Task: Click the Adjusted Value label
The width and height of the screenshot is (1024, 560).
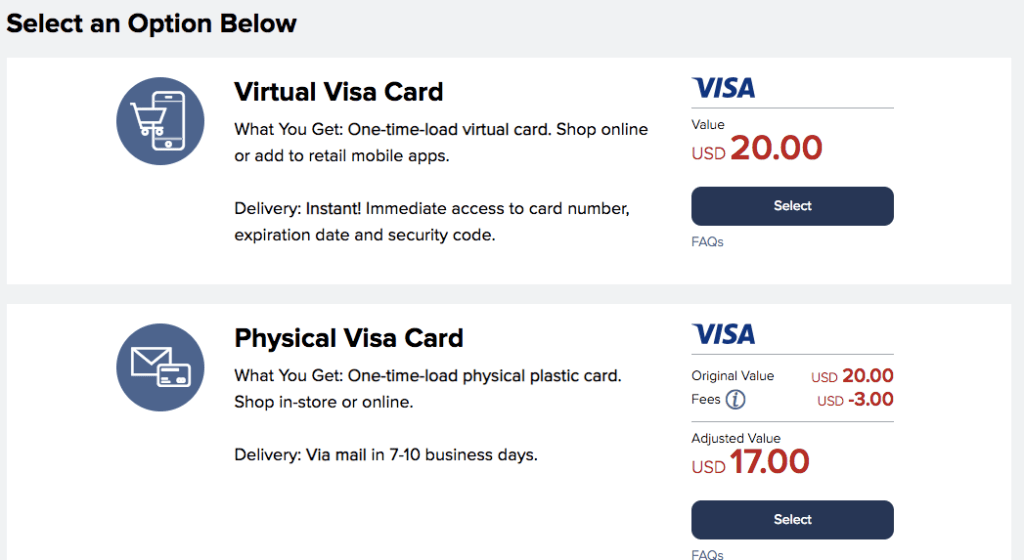Action: 736,439
